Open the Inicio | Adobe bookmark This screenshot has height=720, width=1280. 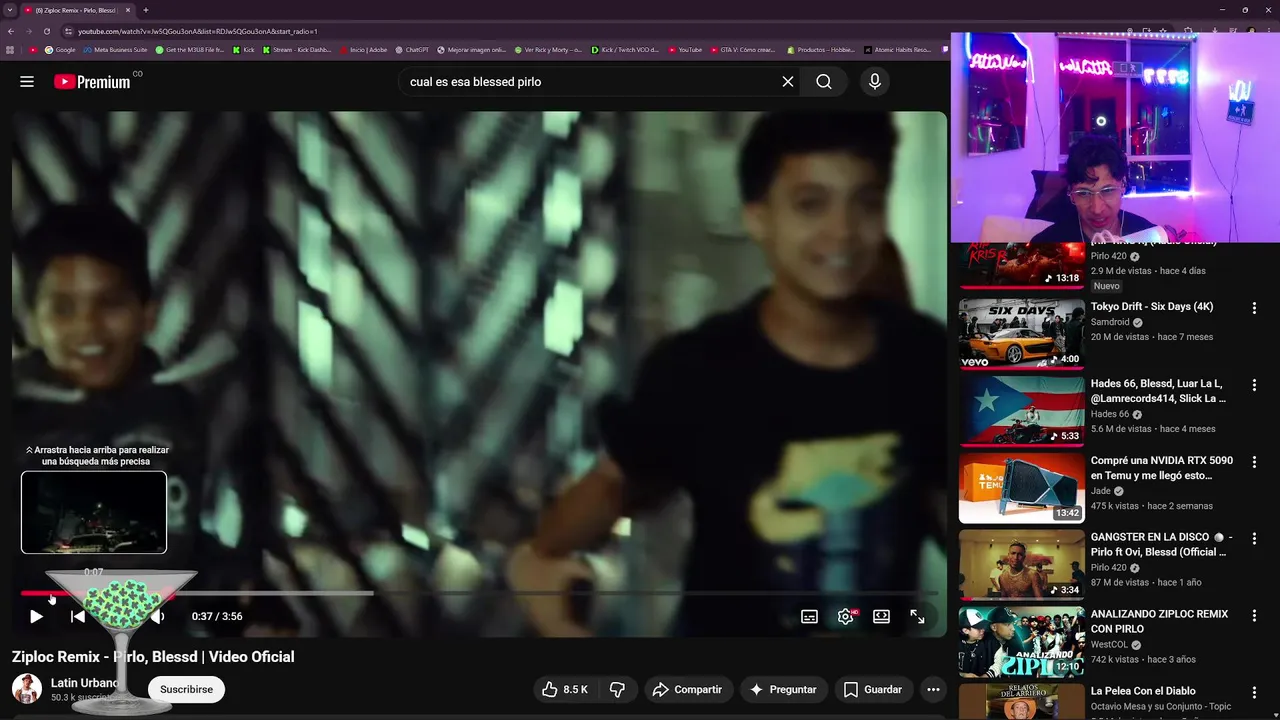tap(364, 49)
